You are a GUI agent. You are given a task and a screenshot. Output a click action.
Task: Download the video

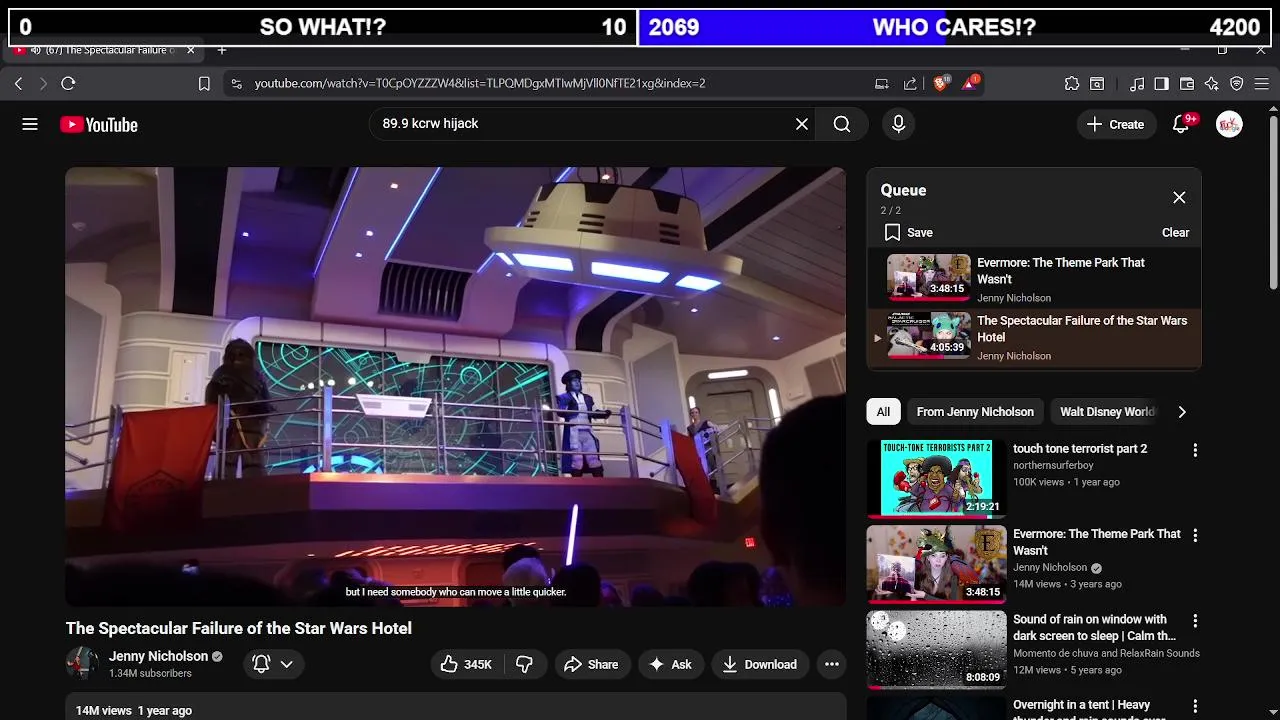click(x=760, y=664)
